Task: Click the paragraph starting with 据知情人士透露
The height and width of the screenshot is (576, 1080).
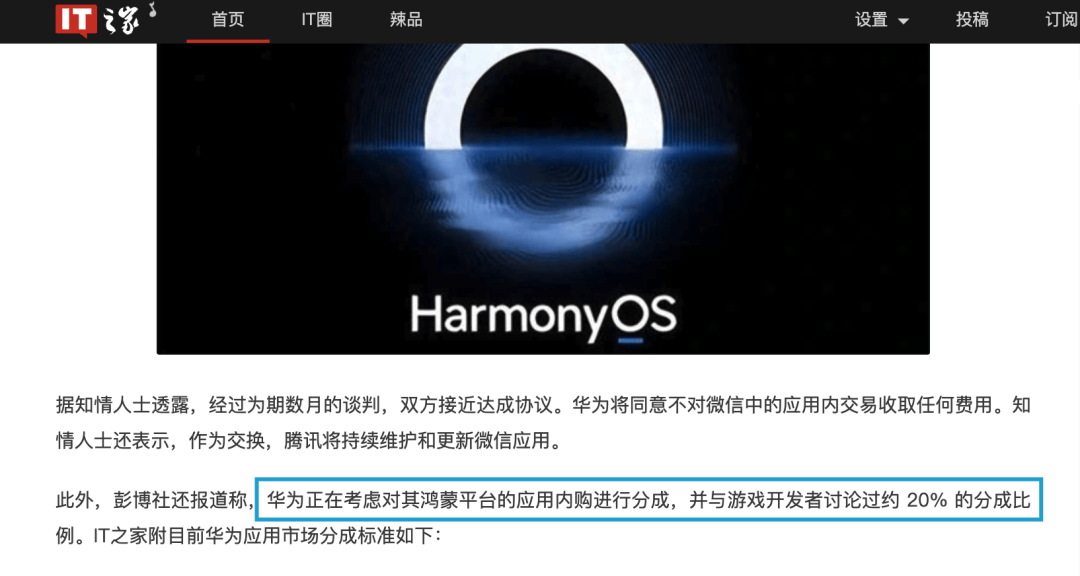Action: (543, 422)
